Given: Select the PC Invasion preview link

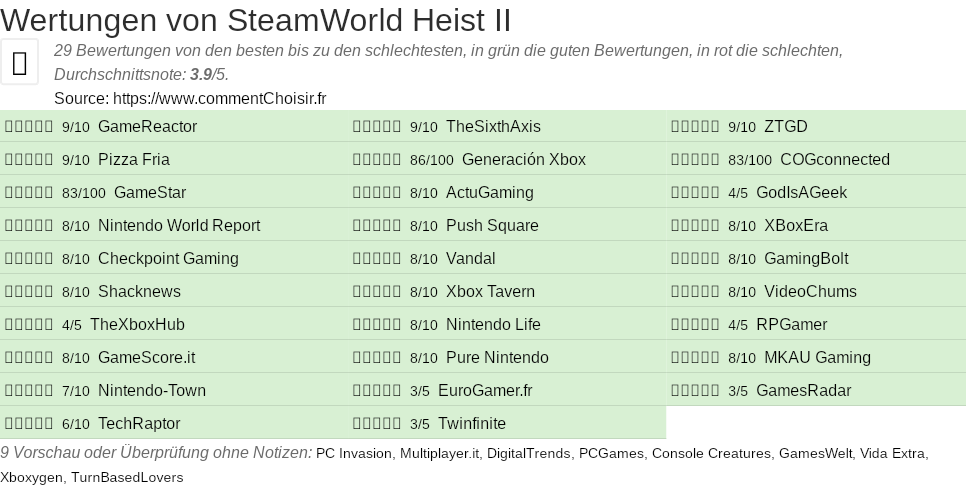Looking at the screenshot, I should [354, 454].
